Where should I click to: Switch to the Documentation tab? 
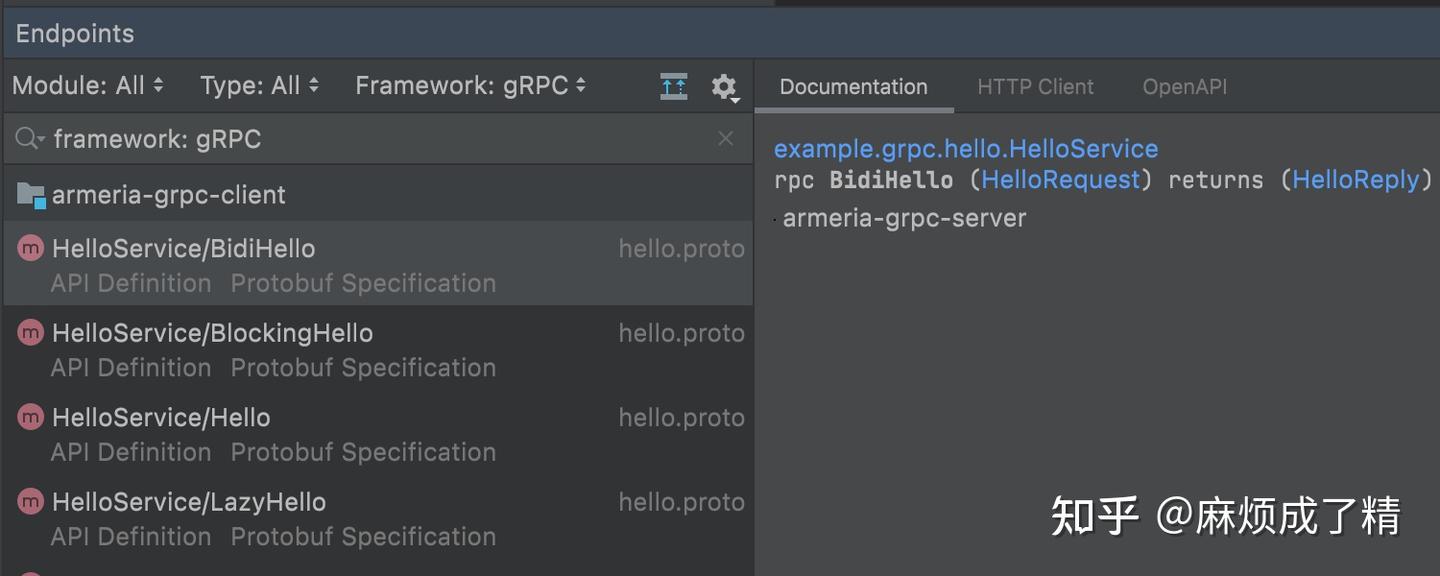pyautogui.click(x=853, y=87)
